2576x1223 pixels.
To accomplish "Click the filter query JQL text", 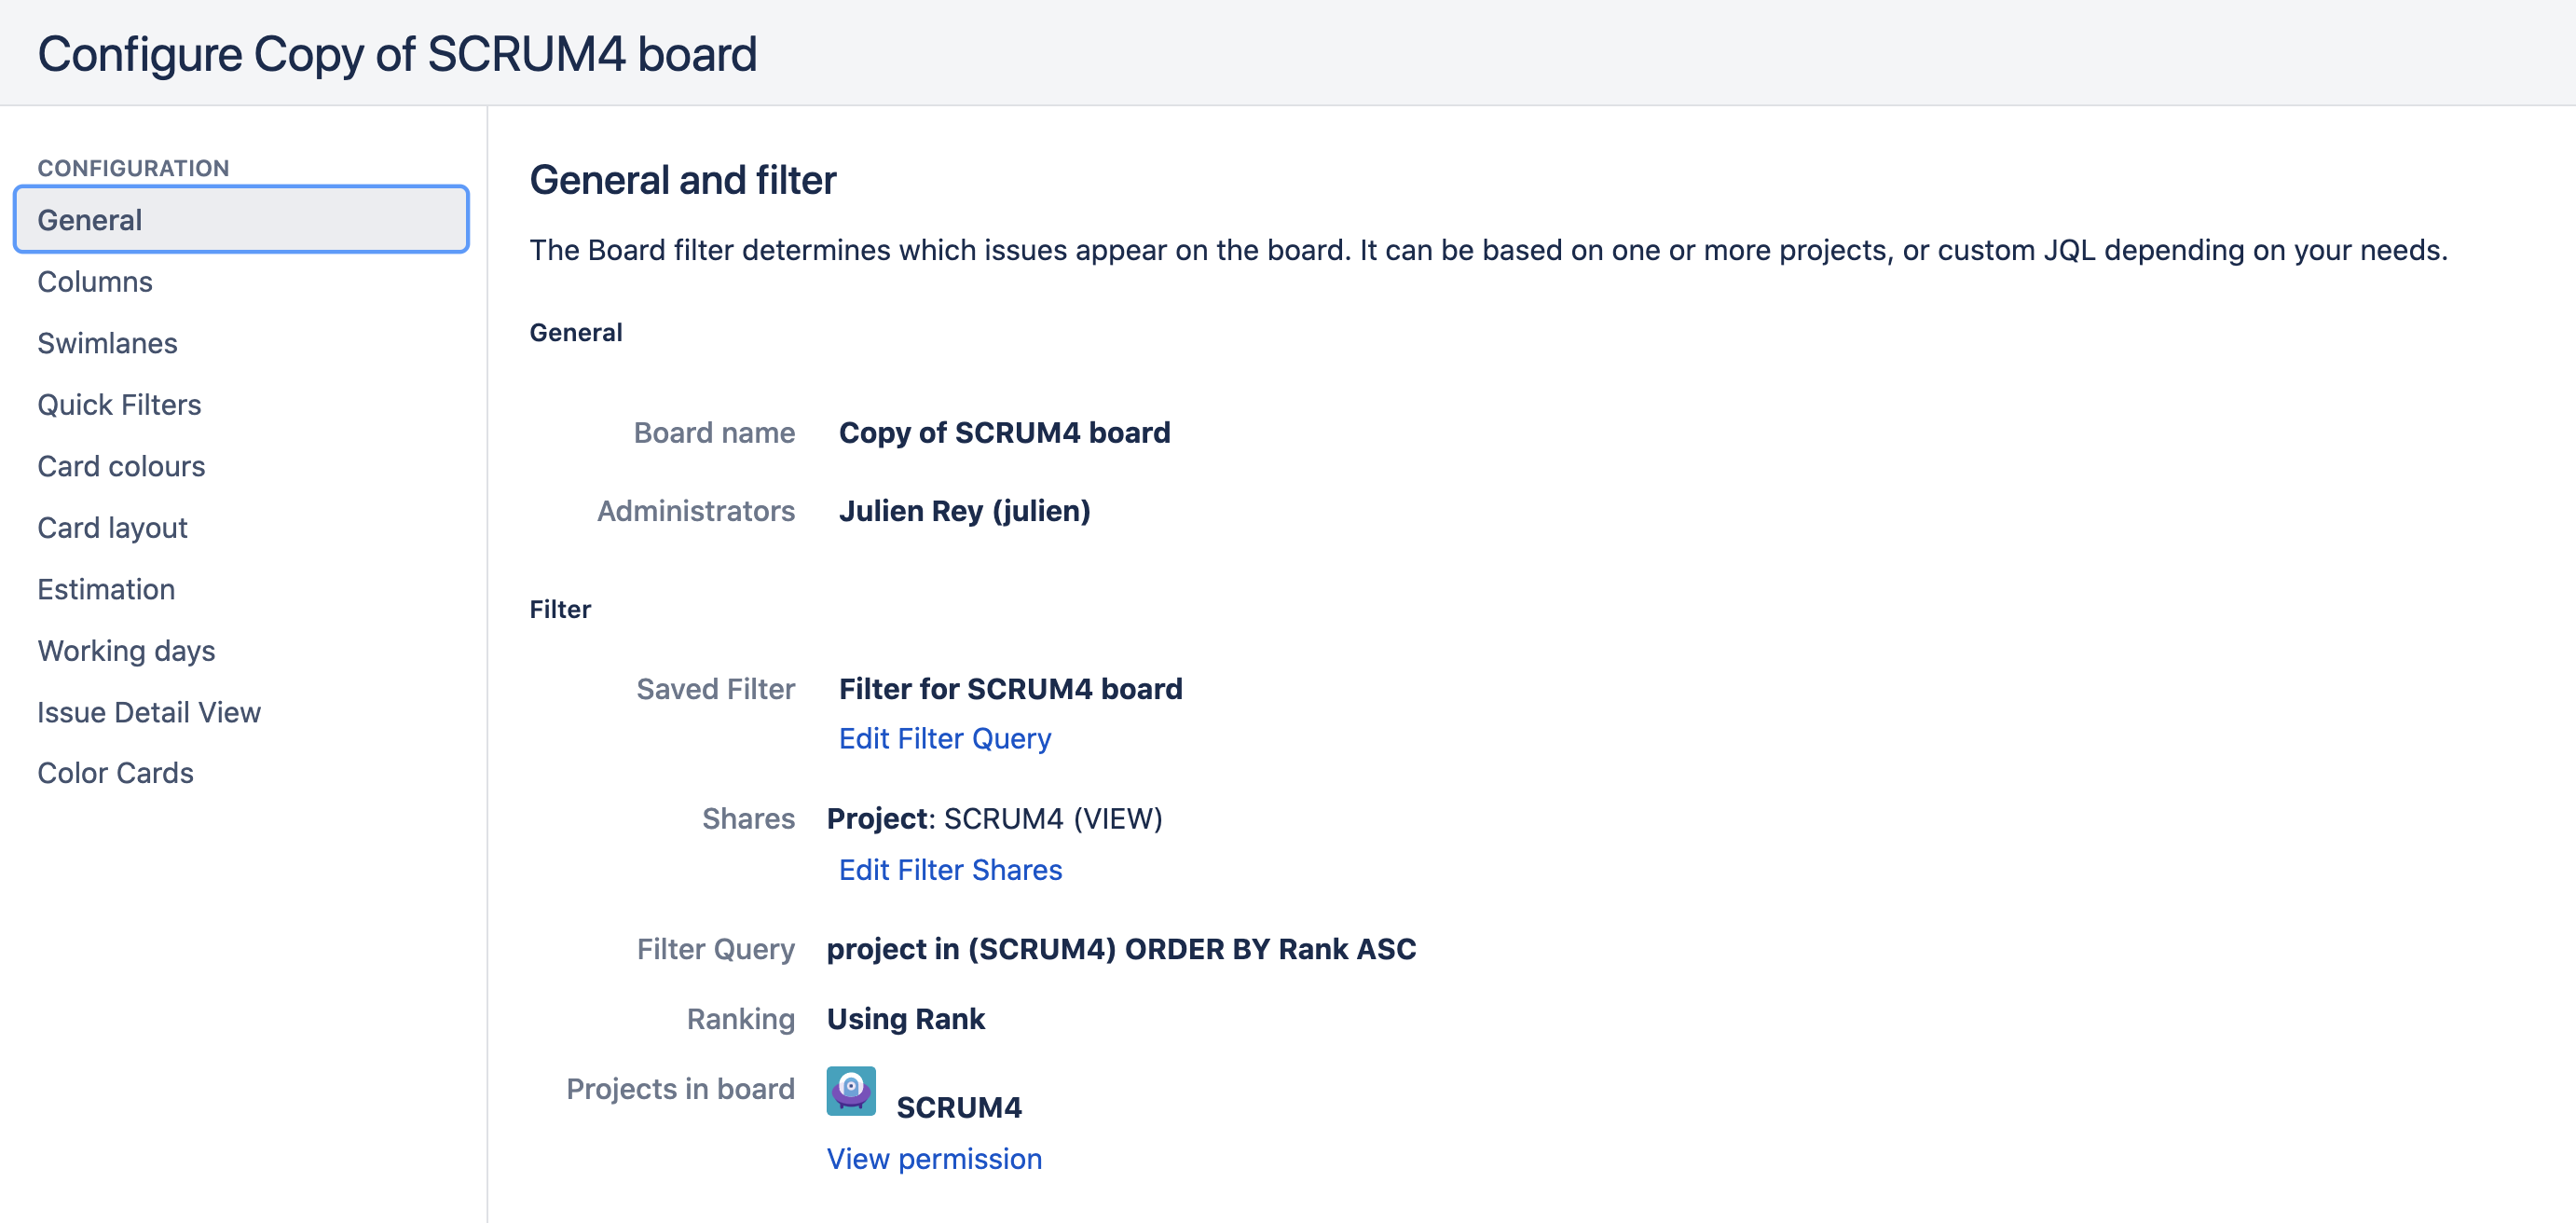I will tap(1120, 949).
